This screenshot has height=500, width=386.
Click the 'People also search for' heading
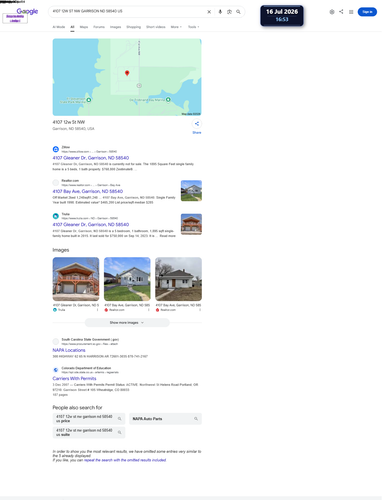(x=77, y=407)
